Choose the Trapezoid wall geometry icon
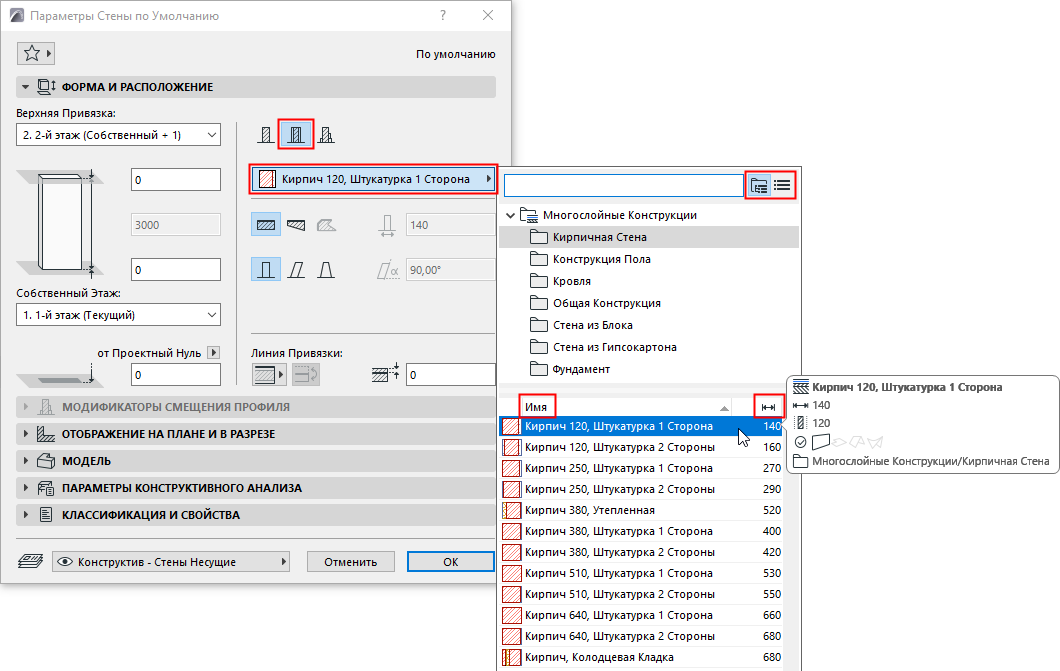The height and width of the screenshot is (671, 1060). [x=296, y=225]
